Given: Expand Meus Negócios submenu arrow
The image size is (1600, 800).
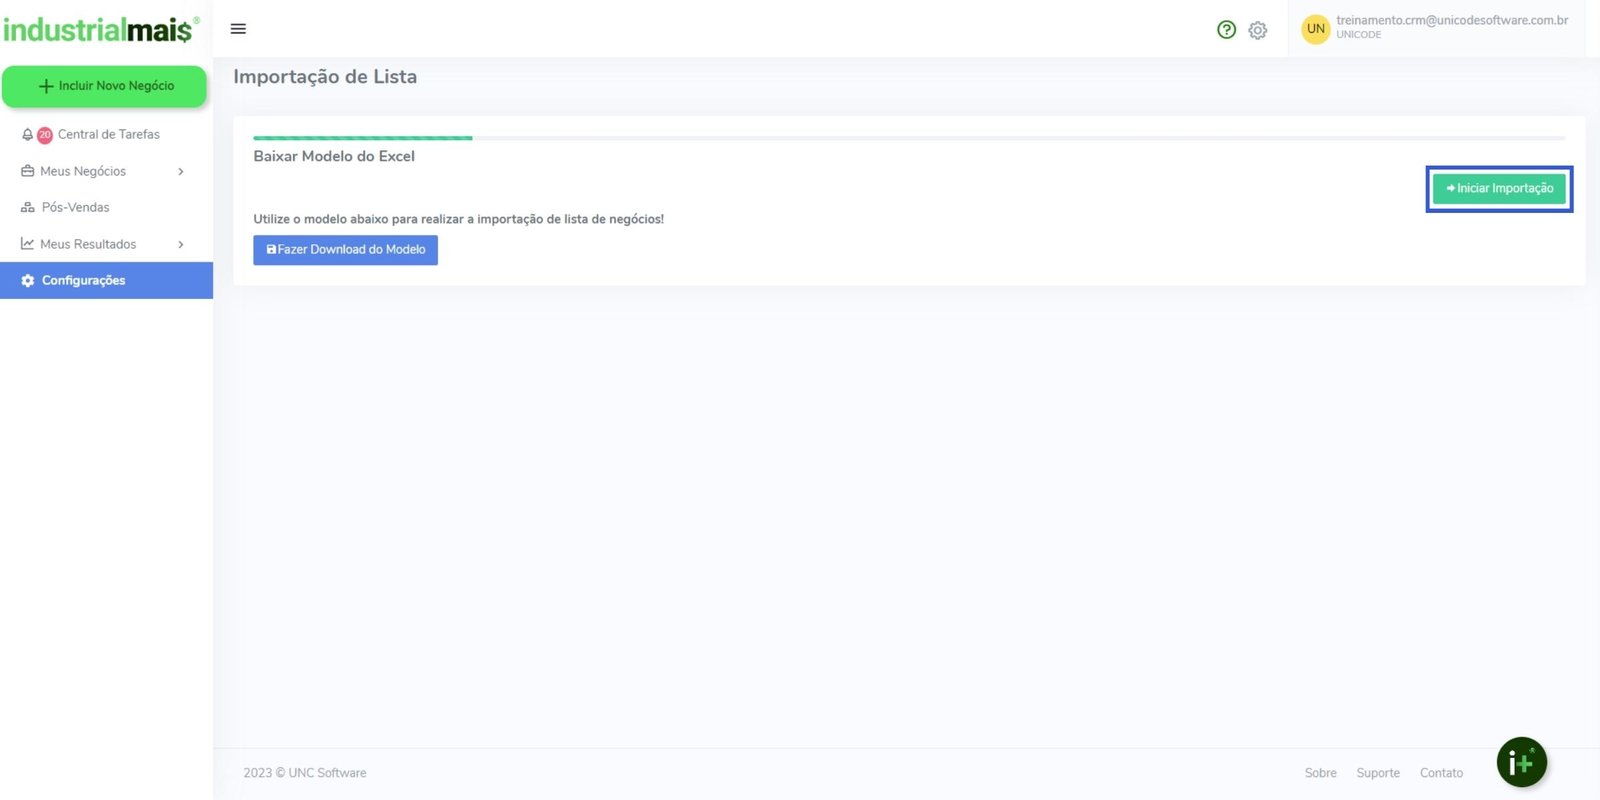Looking at the screenshot, I should pos(181,172).
